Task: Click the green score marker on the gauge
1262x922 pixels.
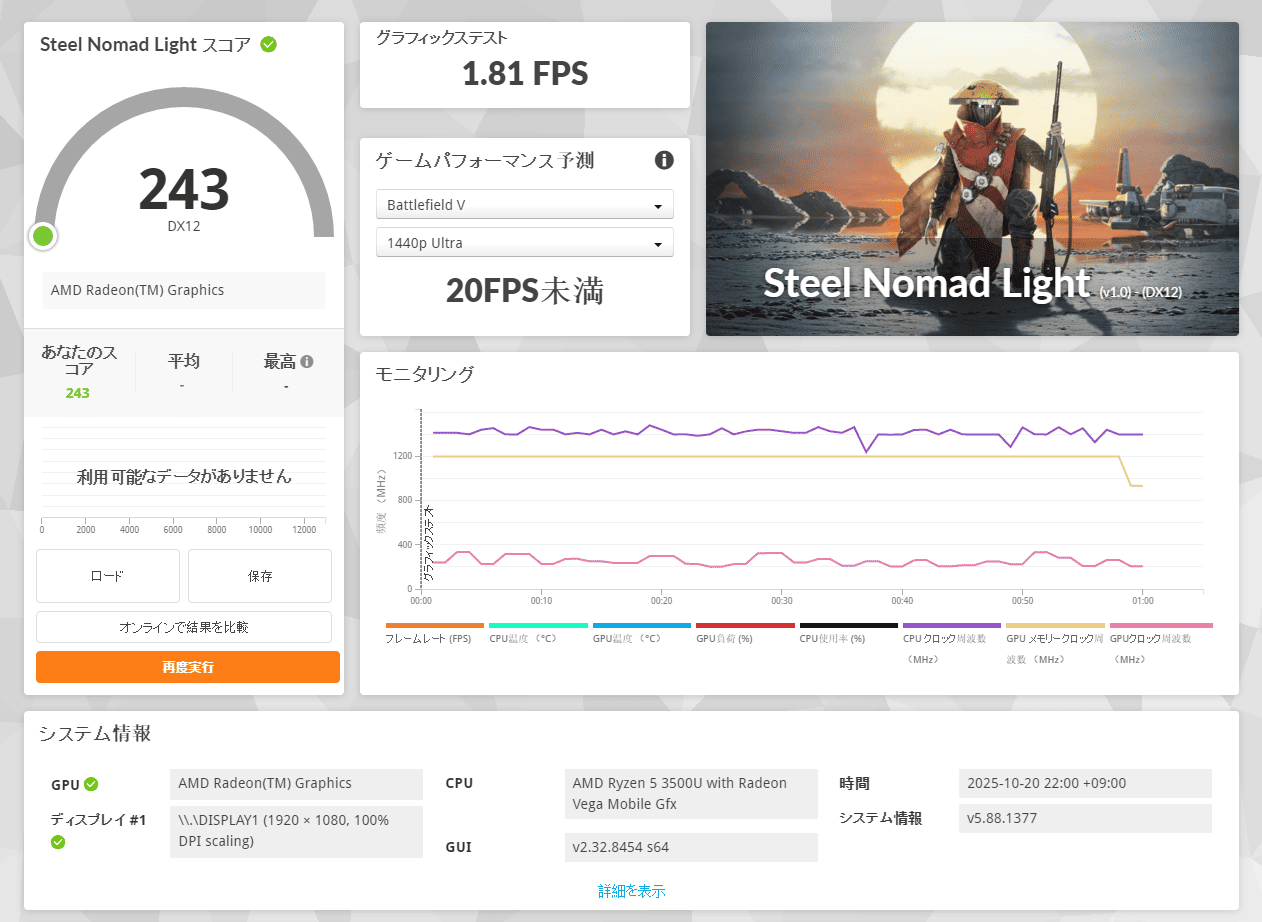Action: click(43, 236)
